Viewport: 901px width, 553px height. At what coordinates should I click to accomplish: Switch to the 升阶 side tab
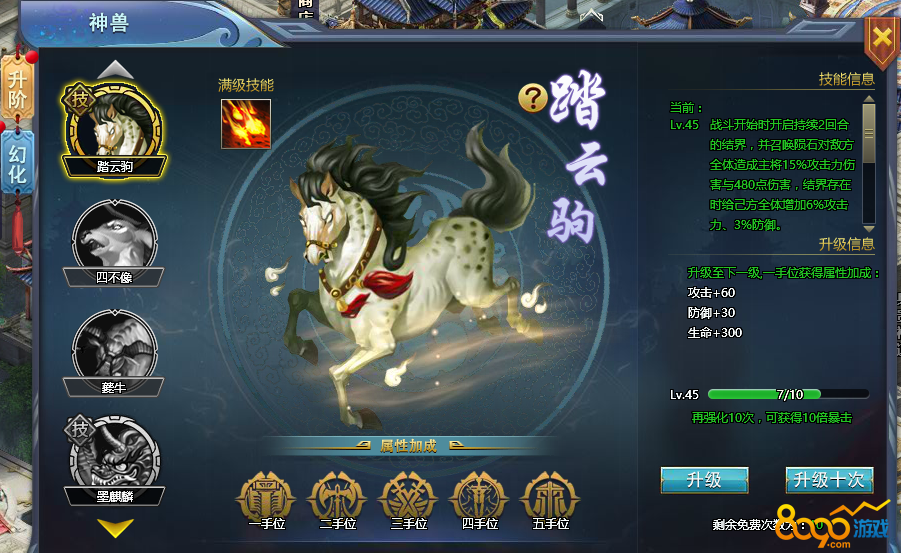pyautogui.click(x=18, y=89)
